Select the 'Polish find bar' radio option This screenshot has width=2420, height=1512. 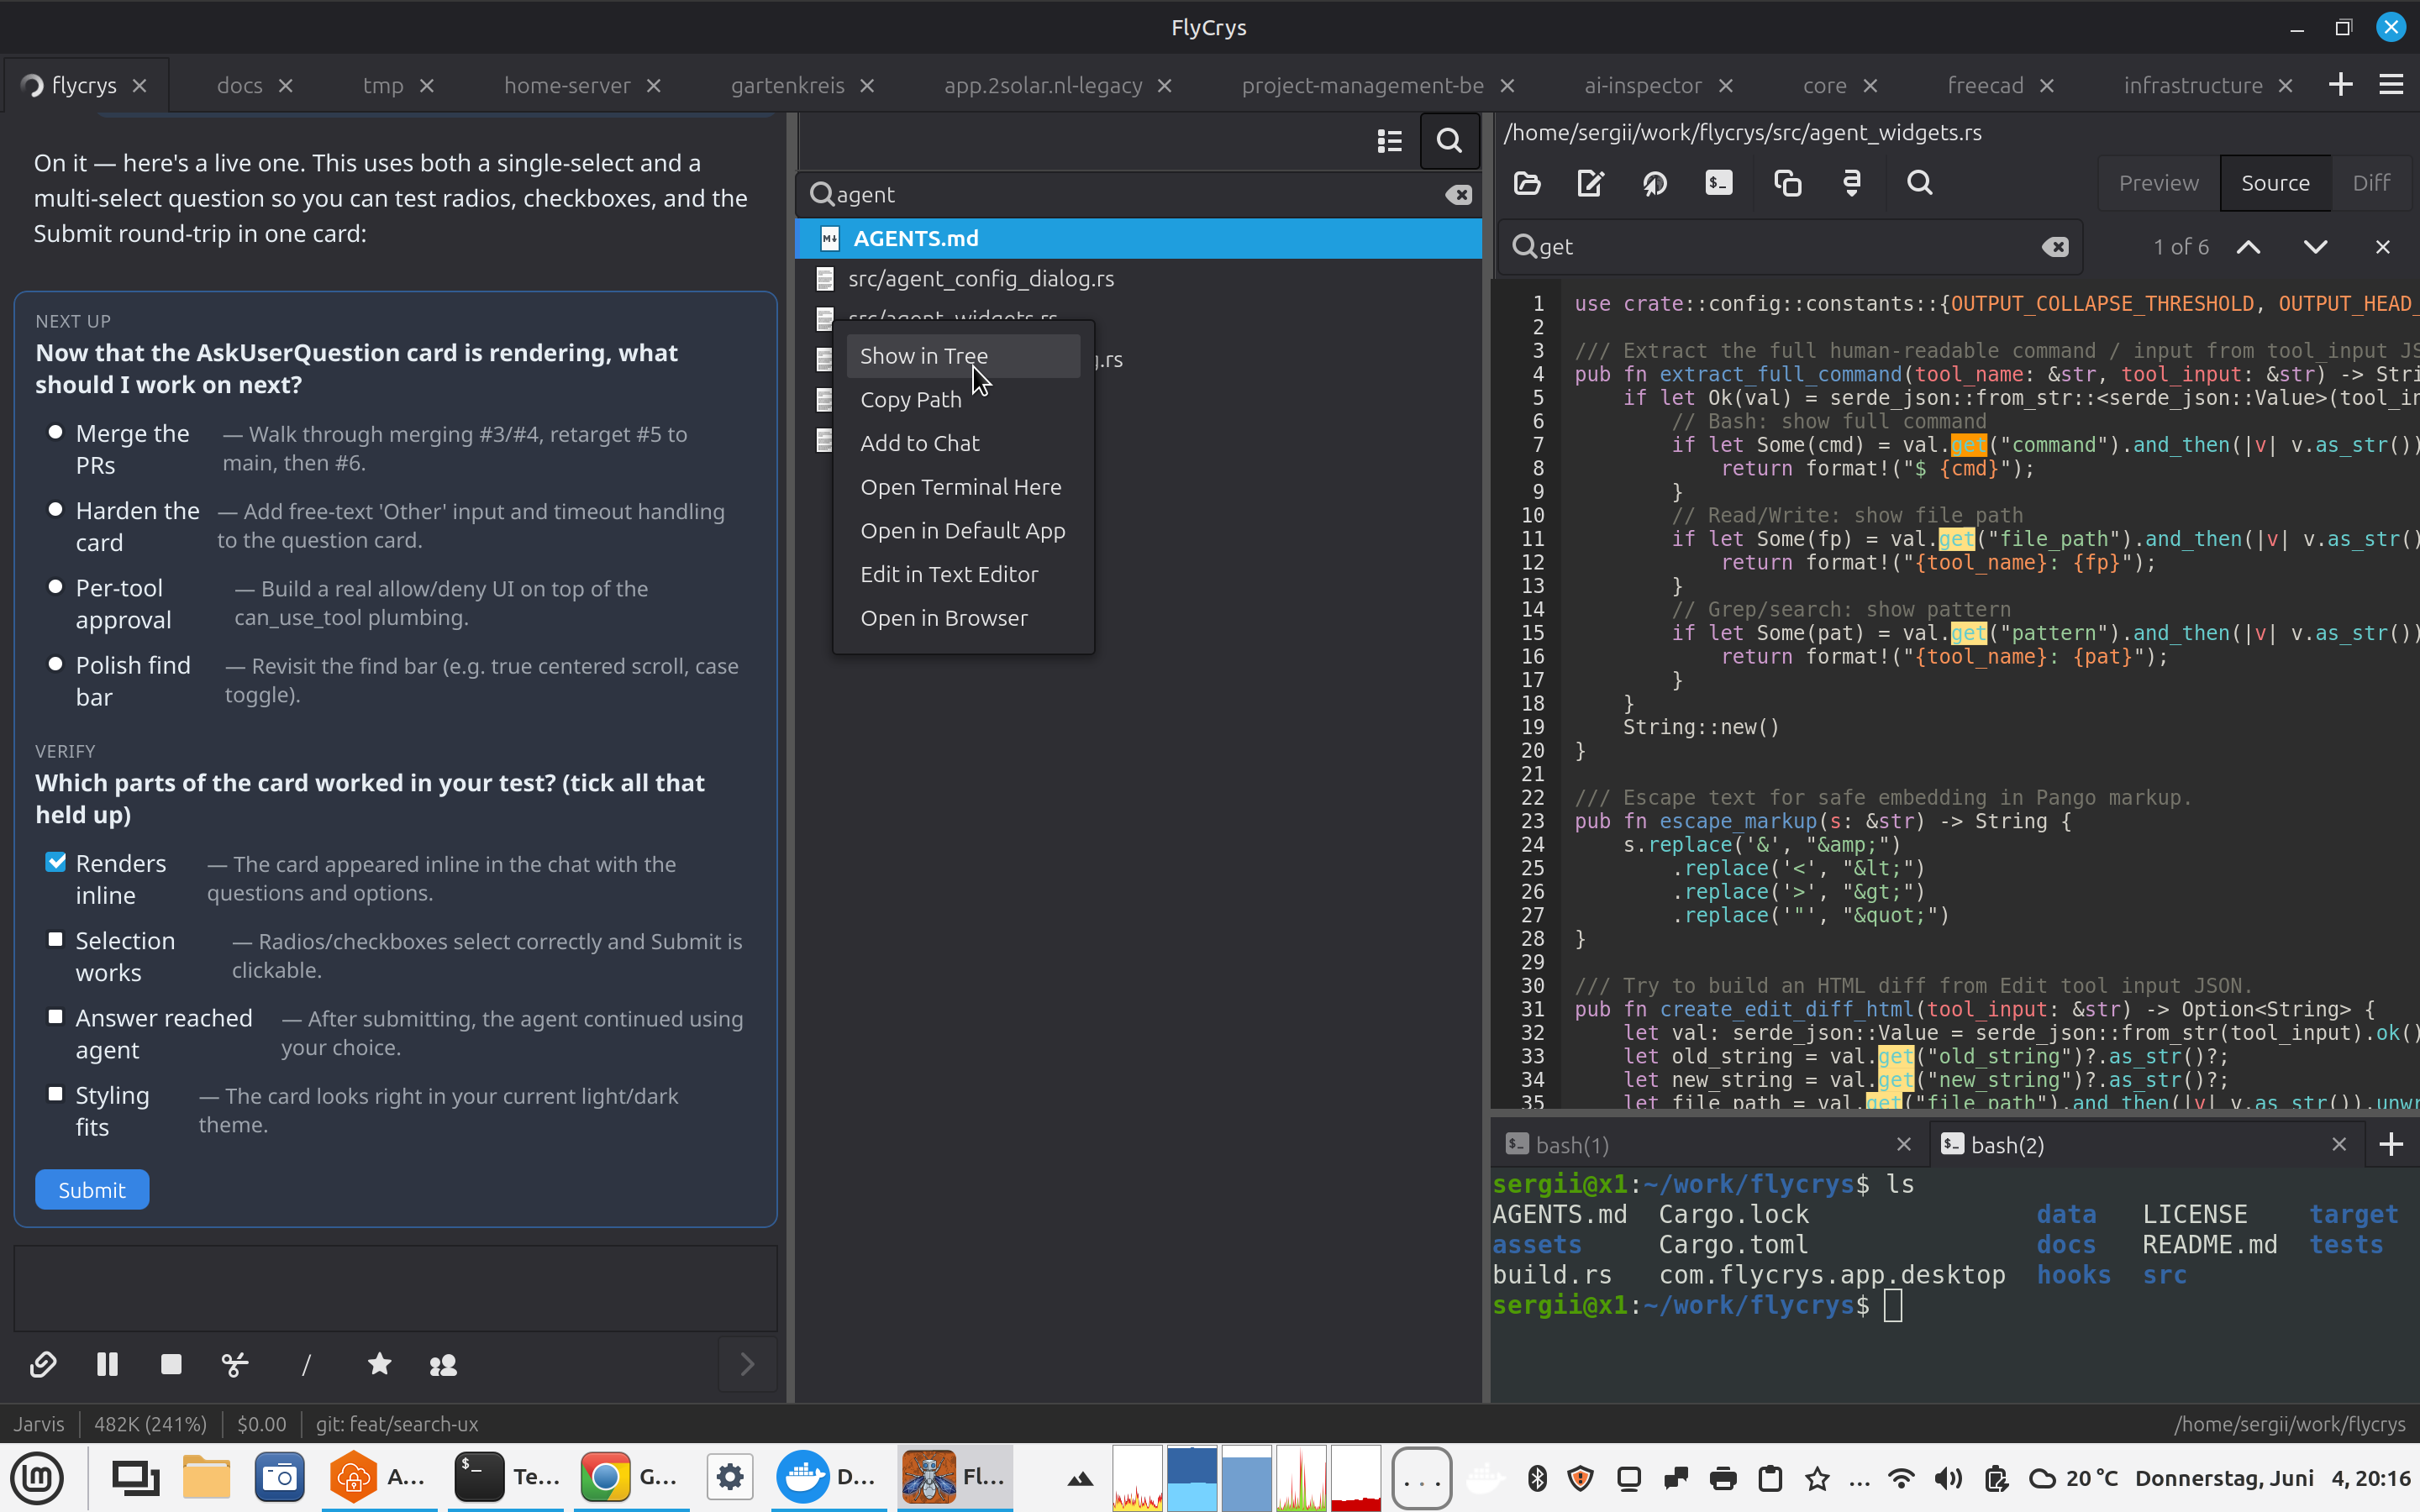56,664
